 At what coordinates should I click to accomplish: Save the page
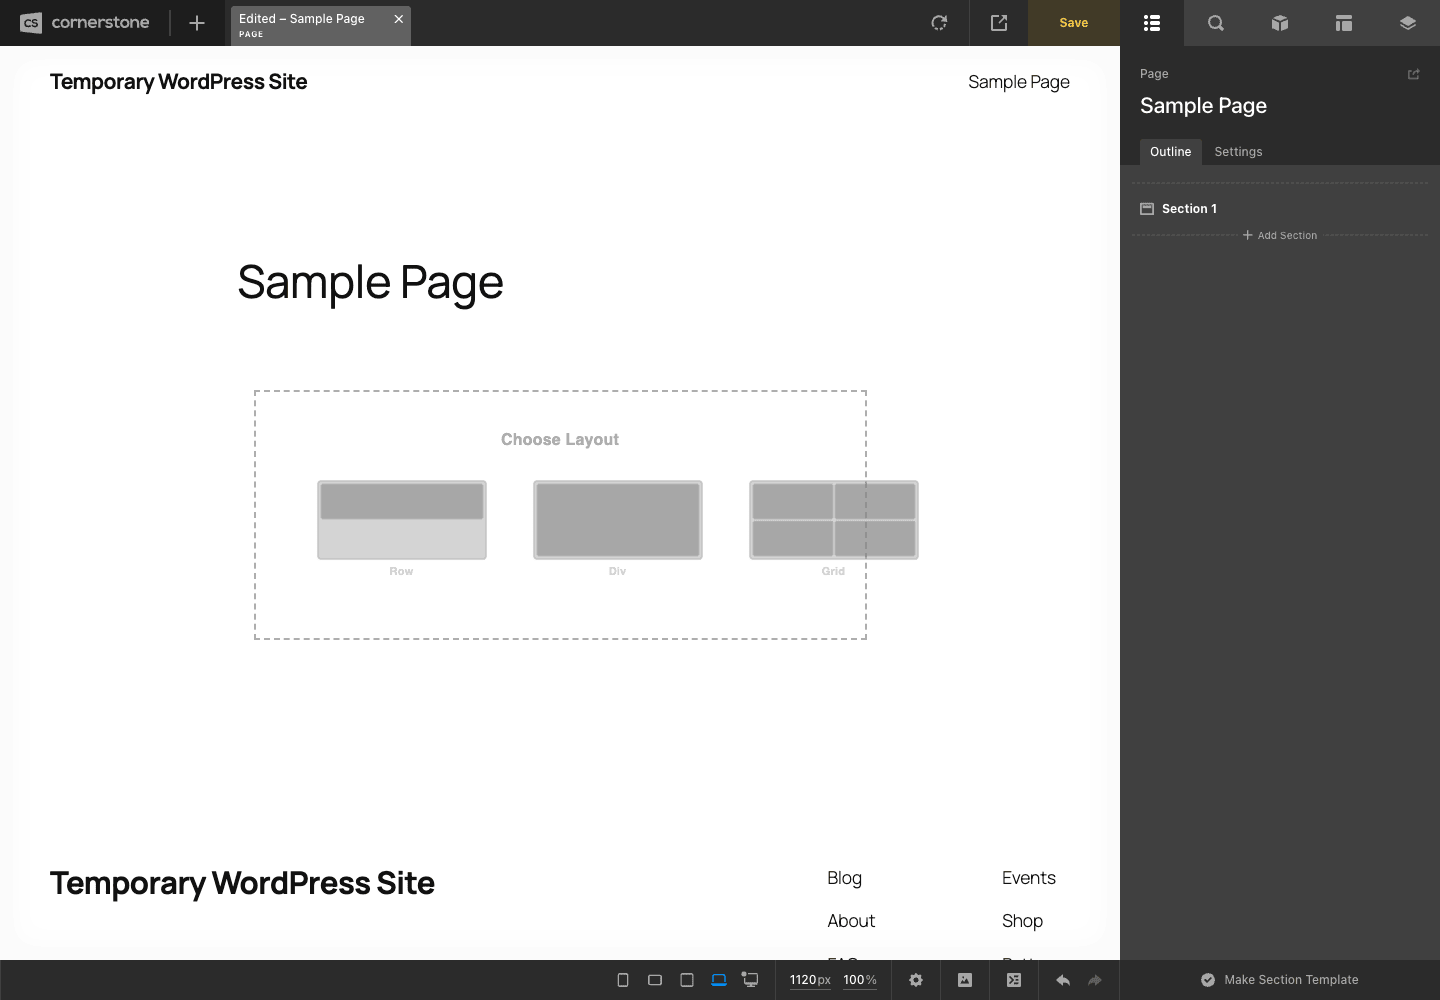pyautogui.click(x=1074, y=22)
